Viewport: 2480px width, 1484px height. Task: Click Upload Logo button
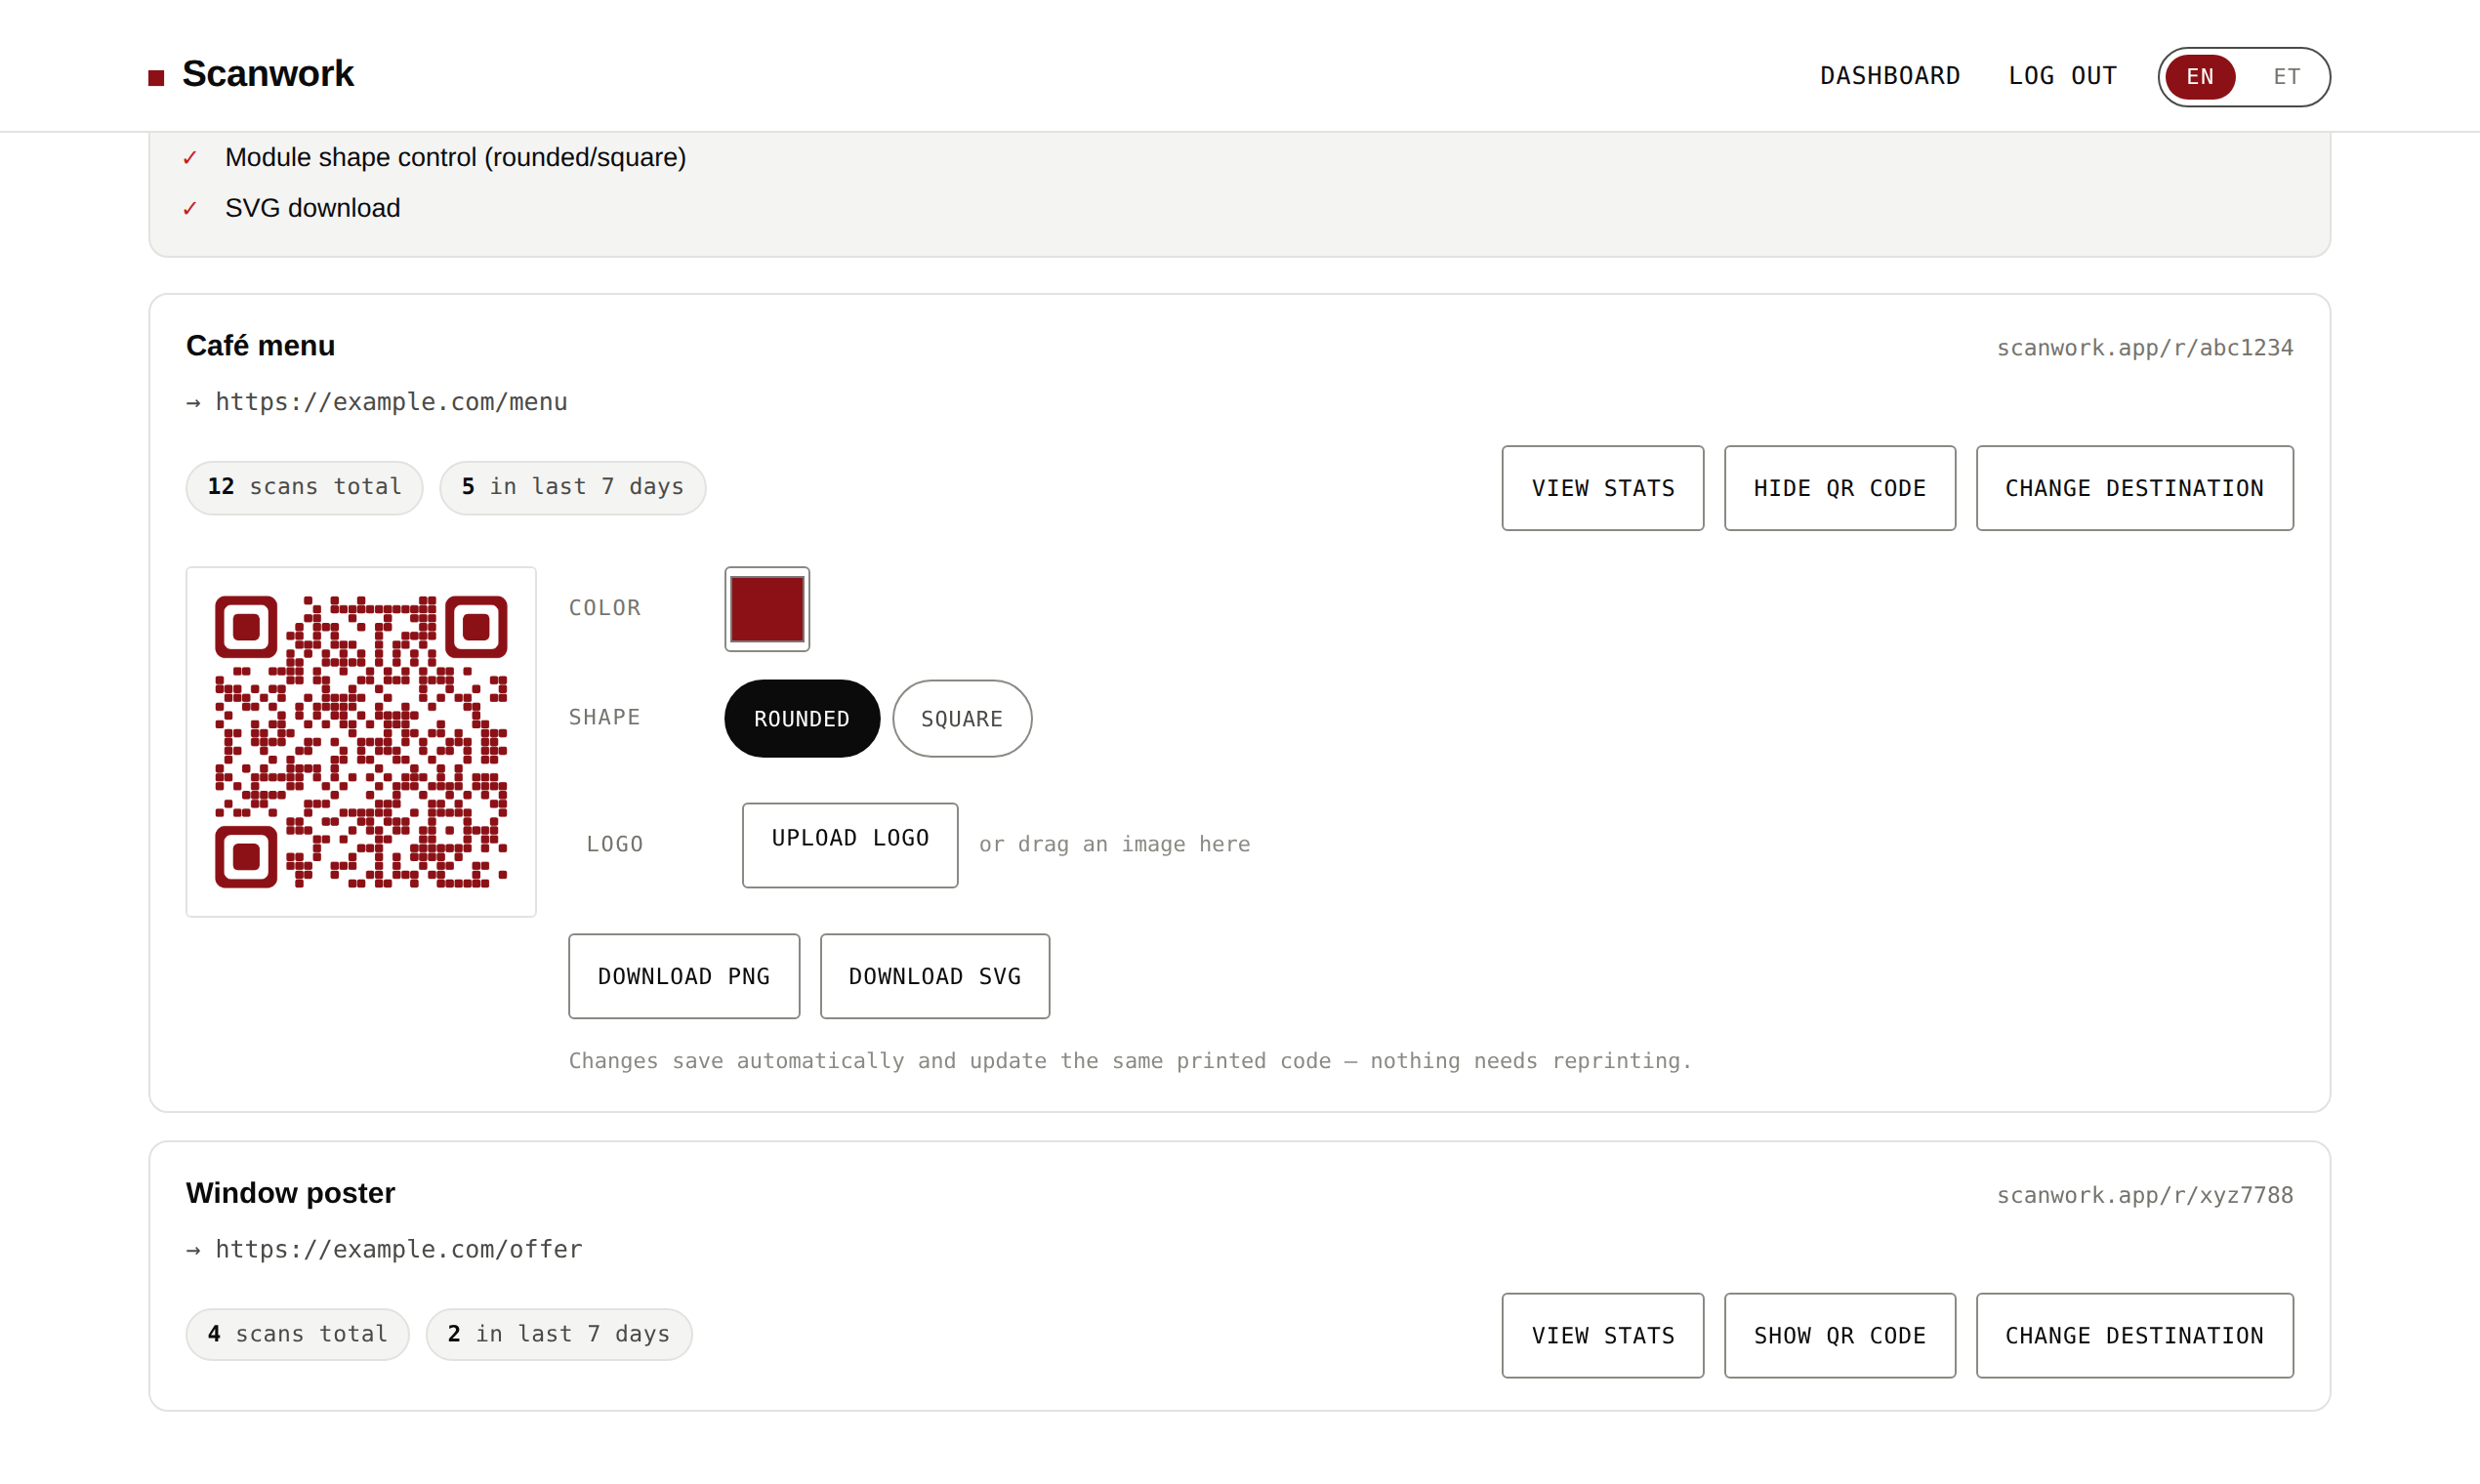(850, 845)
